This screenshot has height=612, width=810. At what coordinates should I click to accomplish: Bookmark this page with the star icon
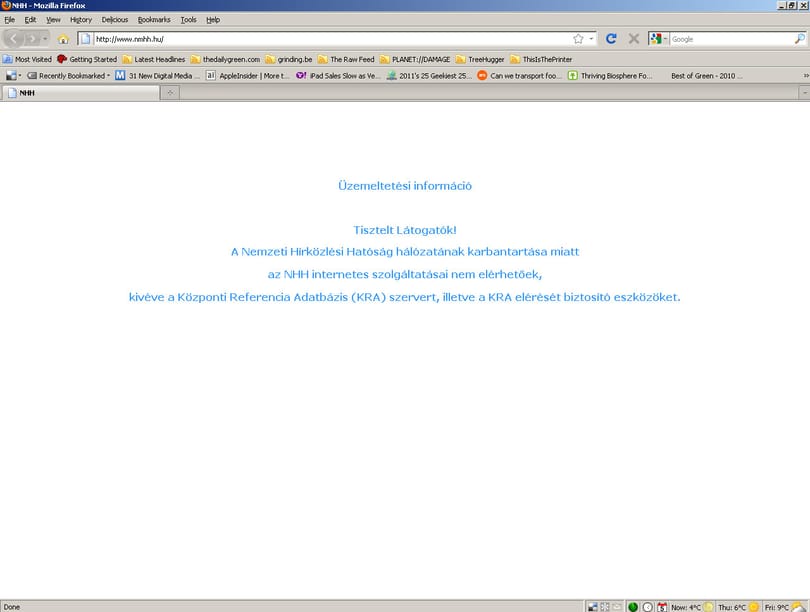(578, 39)
